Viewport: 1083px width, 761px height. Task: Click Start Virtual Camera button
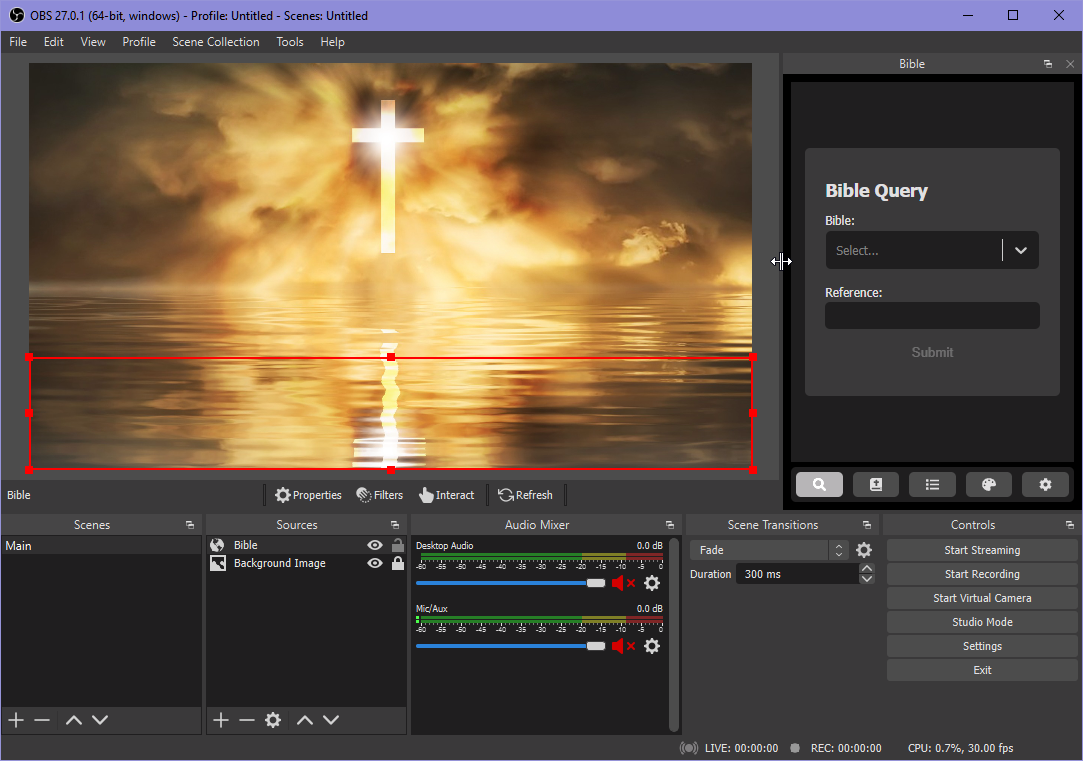tap(982, 598)
